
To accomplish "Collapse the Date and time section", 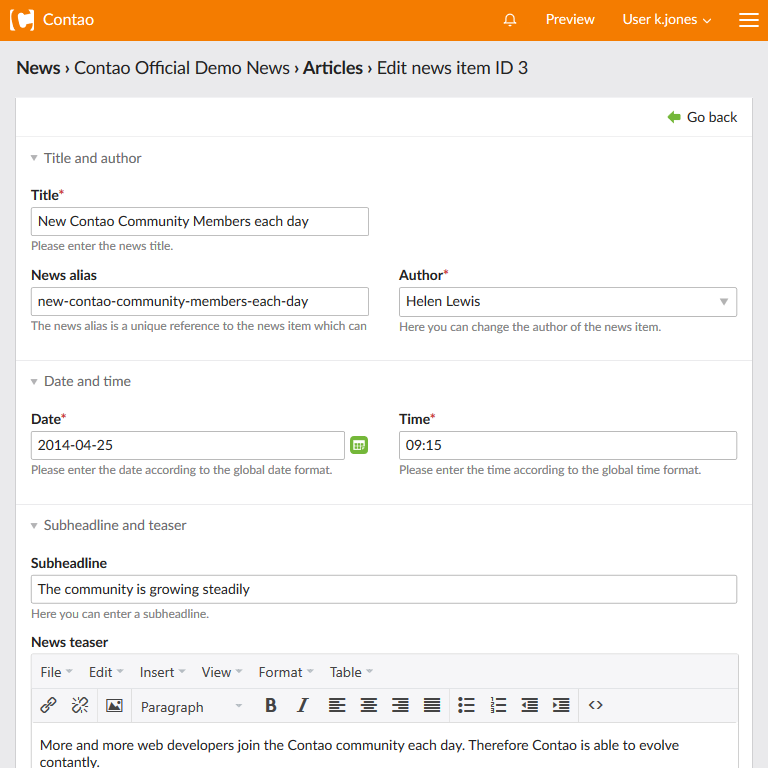I will [x=81, y=381].
